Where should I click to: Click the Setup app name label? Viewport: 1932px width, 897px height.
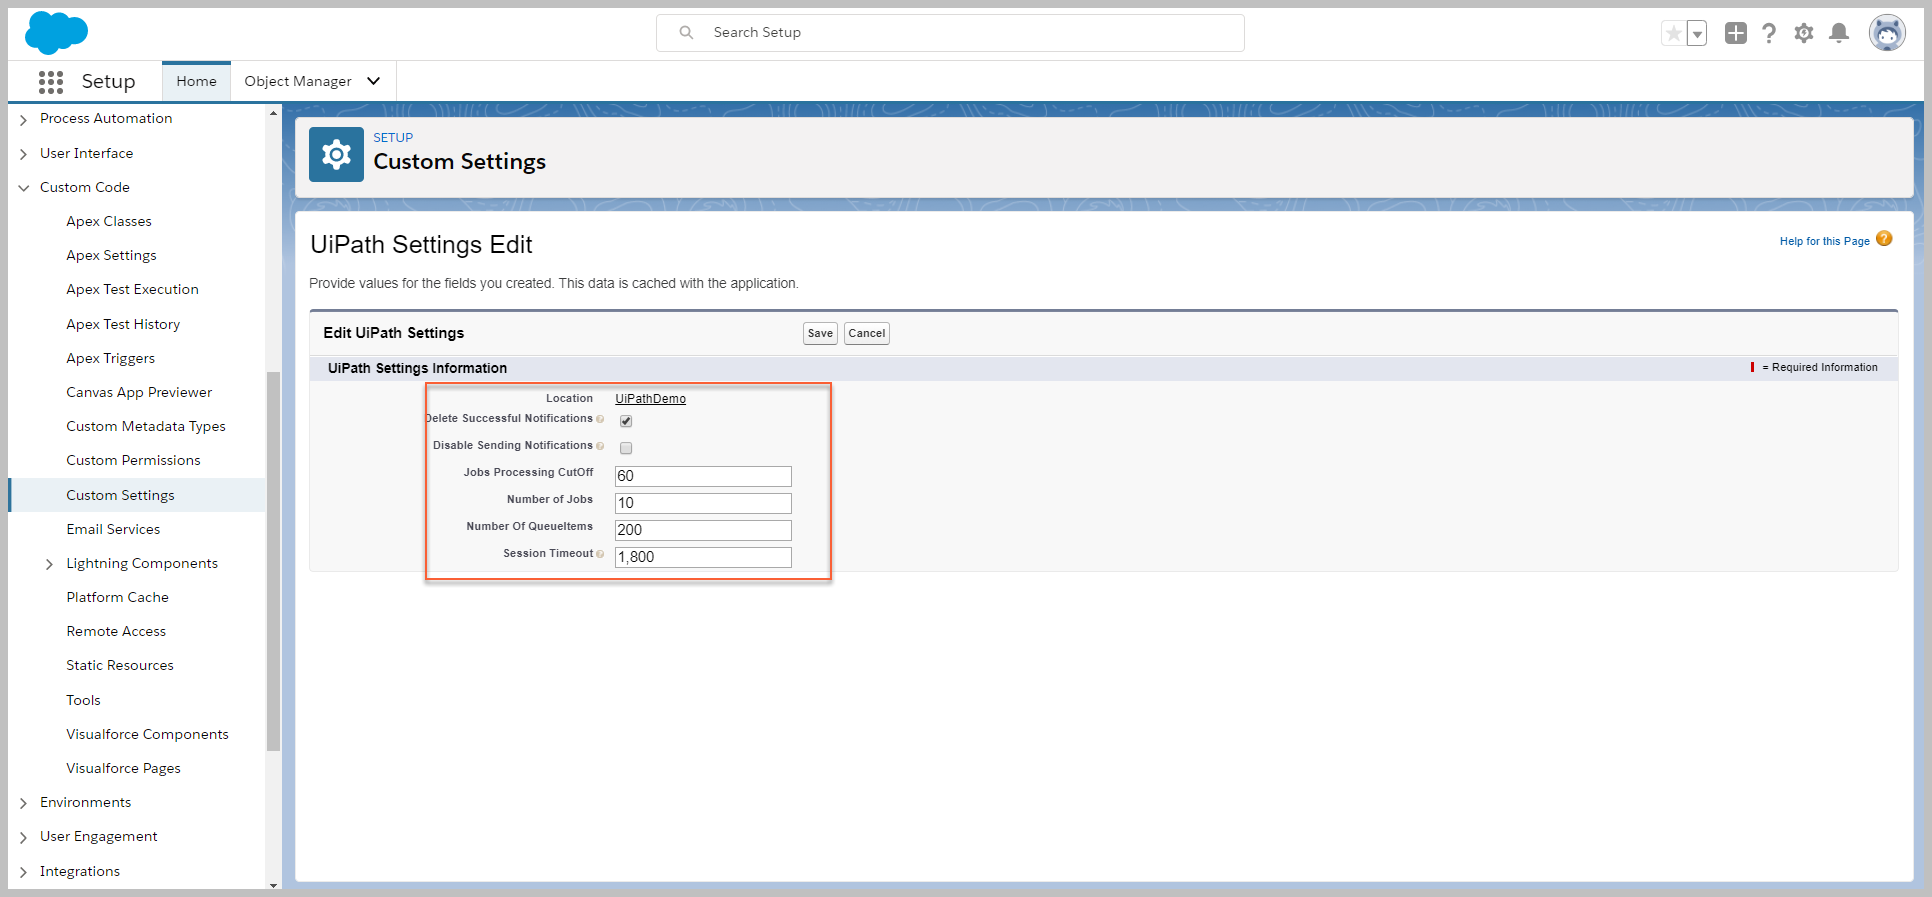pos(108,81)
